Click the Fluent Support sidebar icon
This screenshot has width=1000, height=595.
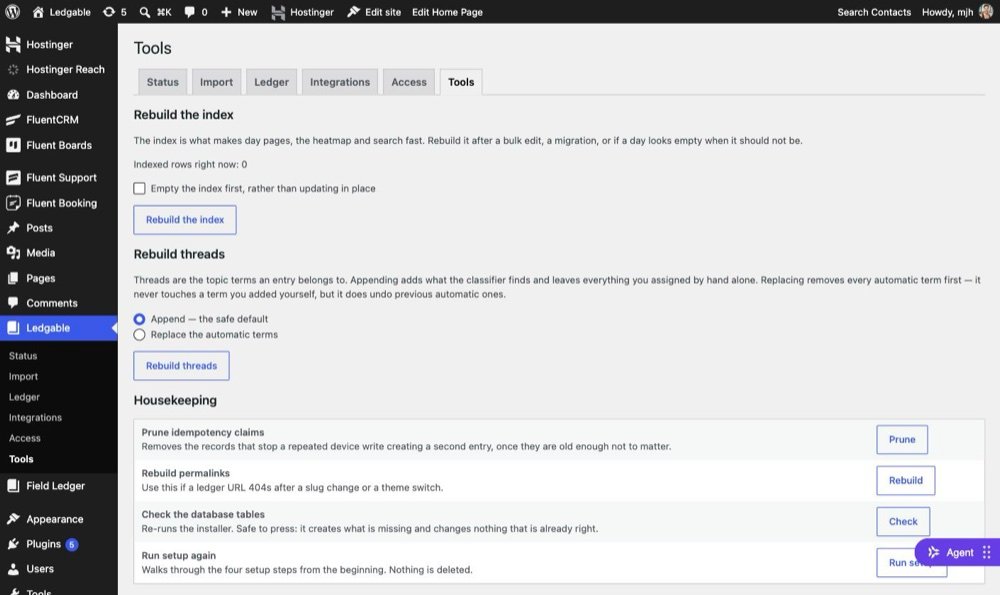(13, 177)
